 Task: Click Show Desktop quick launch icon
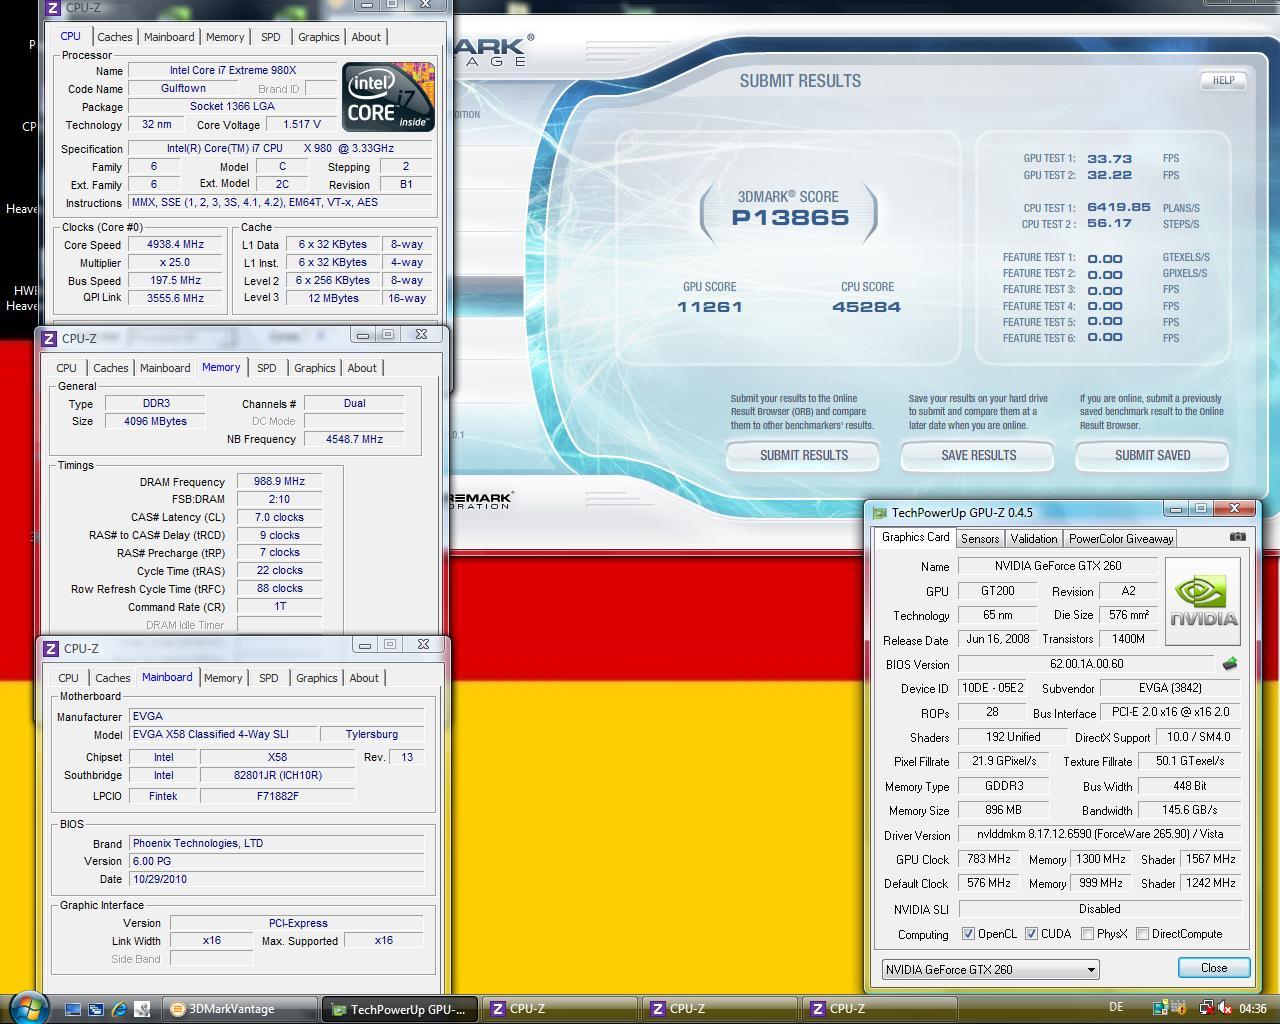coord(73,1009)
